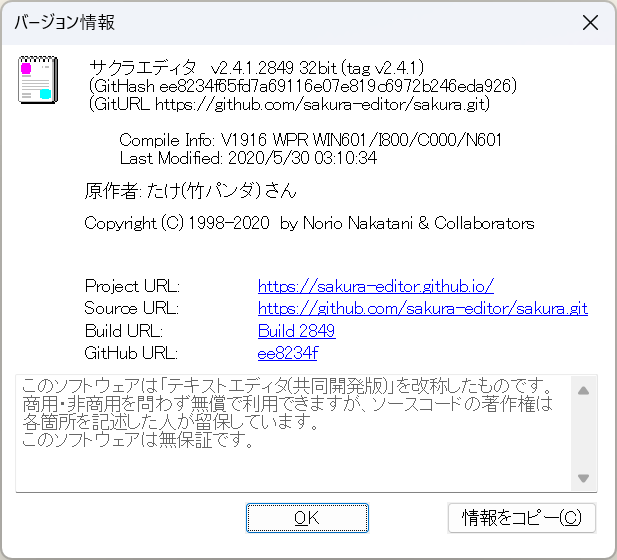Screen dimensions: 617x560
Task: Click inside the license description text box
Action: [x=294, y=433]
